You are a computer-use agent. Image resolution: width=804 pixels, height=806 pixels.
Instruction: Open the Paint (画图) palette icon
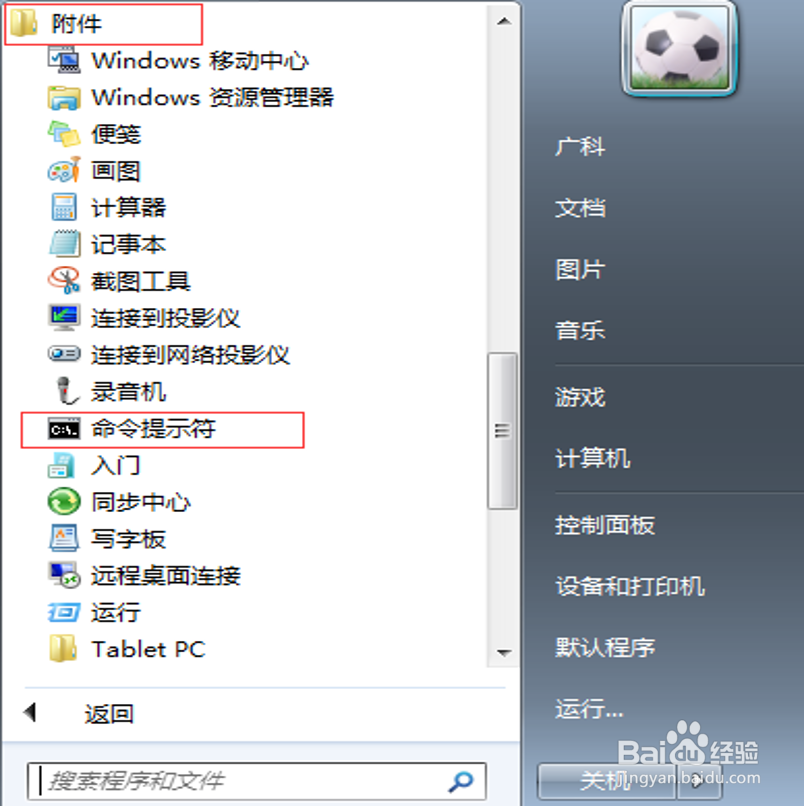pos(64,170)
